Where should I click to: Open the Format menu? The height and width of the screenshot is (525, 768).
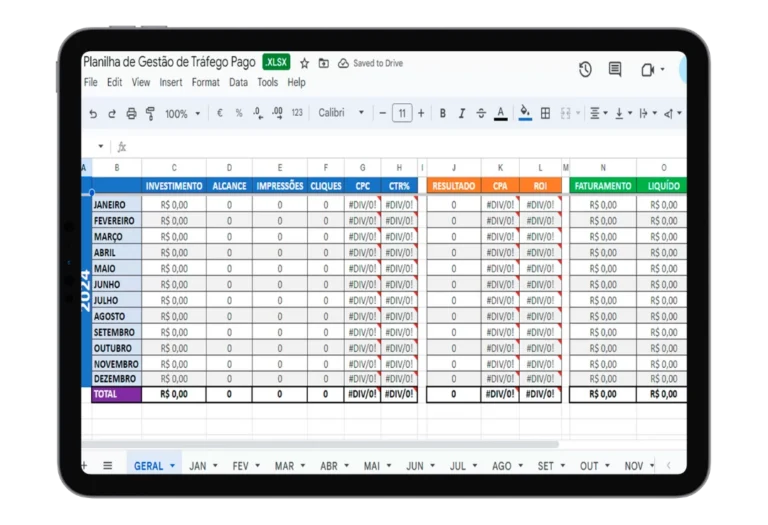pos(205,83)
